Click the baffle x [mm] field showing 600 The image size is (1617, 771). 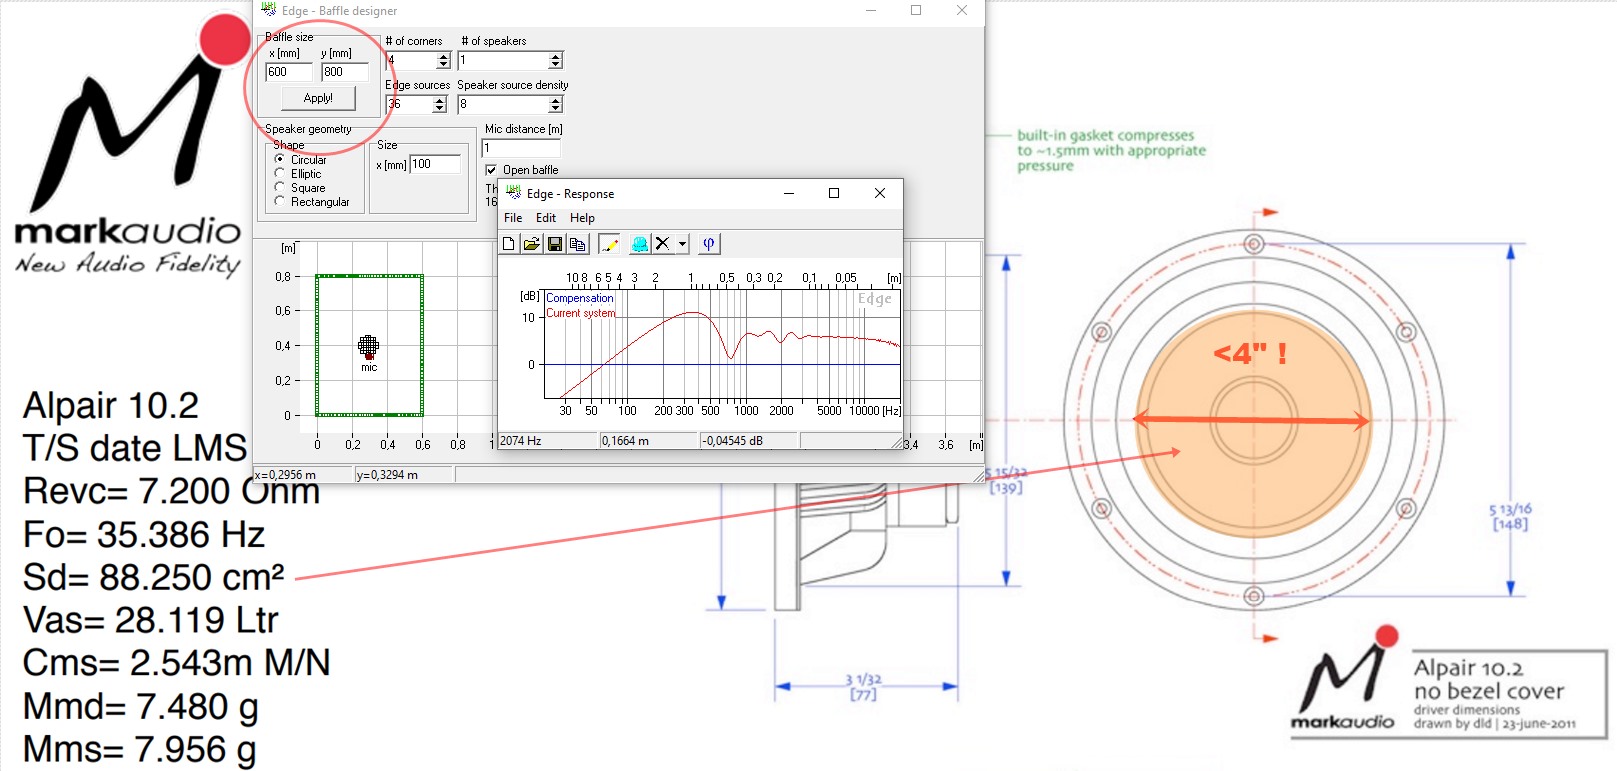click(289, 72)
